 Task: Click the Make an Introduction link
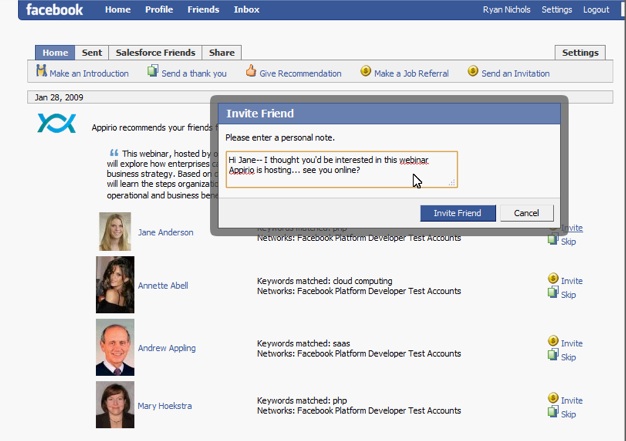click(x=89, y=73)
